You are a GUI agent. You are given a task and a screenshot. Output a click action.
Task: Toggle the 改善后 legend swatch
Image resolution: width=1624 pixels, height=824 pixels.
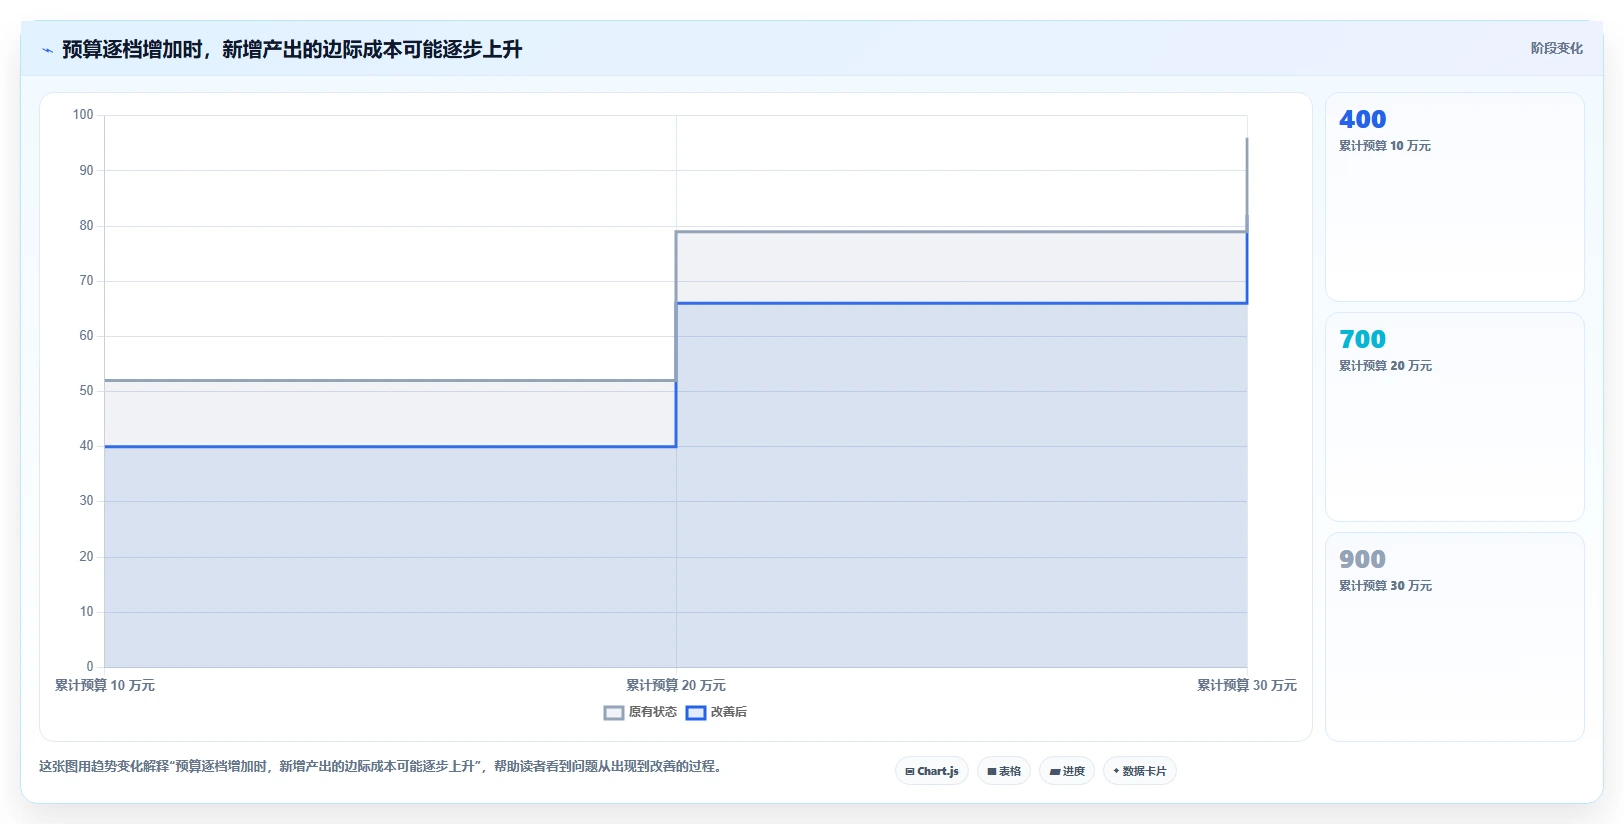coord(696,713)
